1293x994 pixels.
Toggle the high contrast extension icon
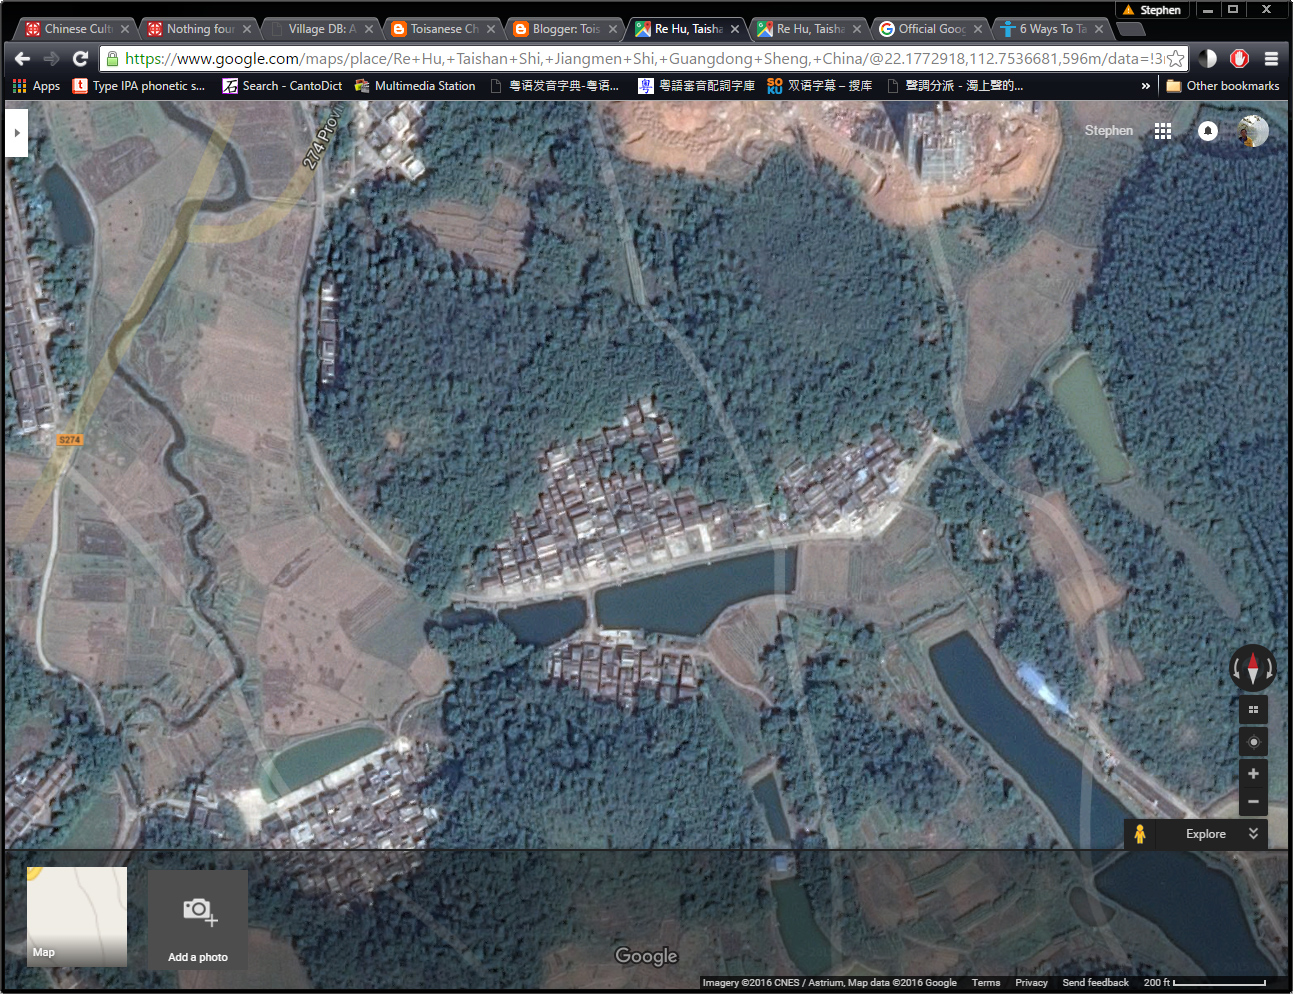[x=1208, y=59]
